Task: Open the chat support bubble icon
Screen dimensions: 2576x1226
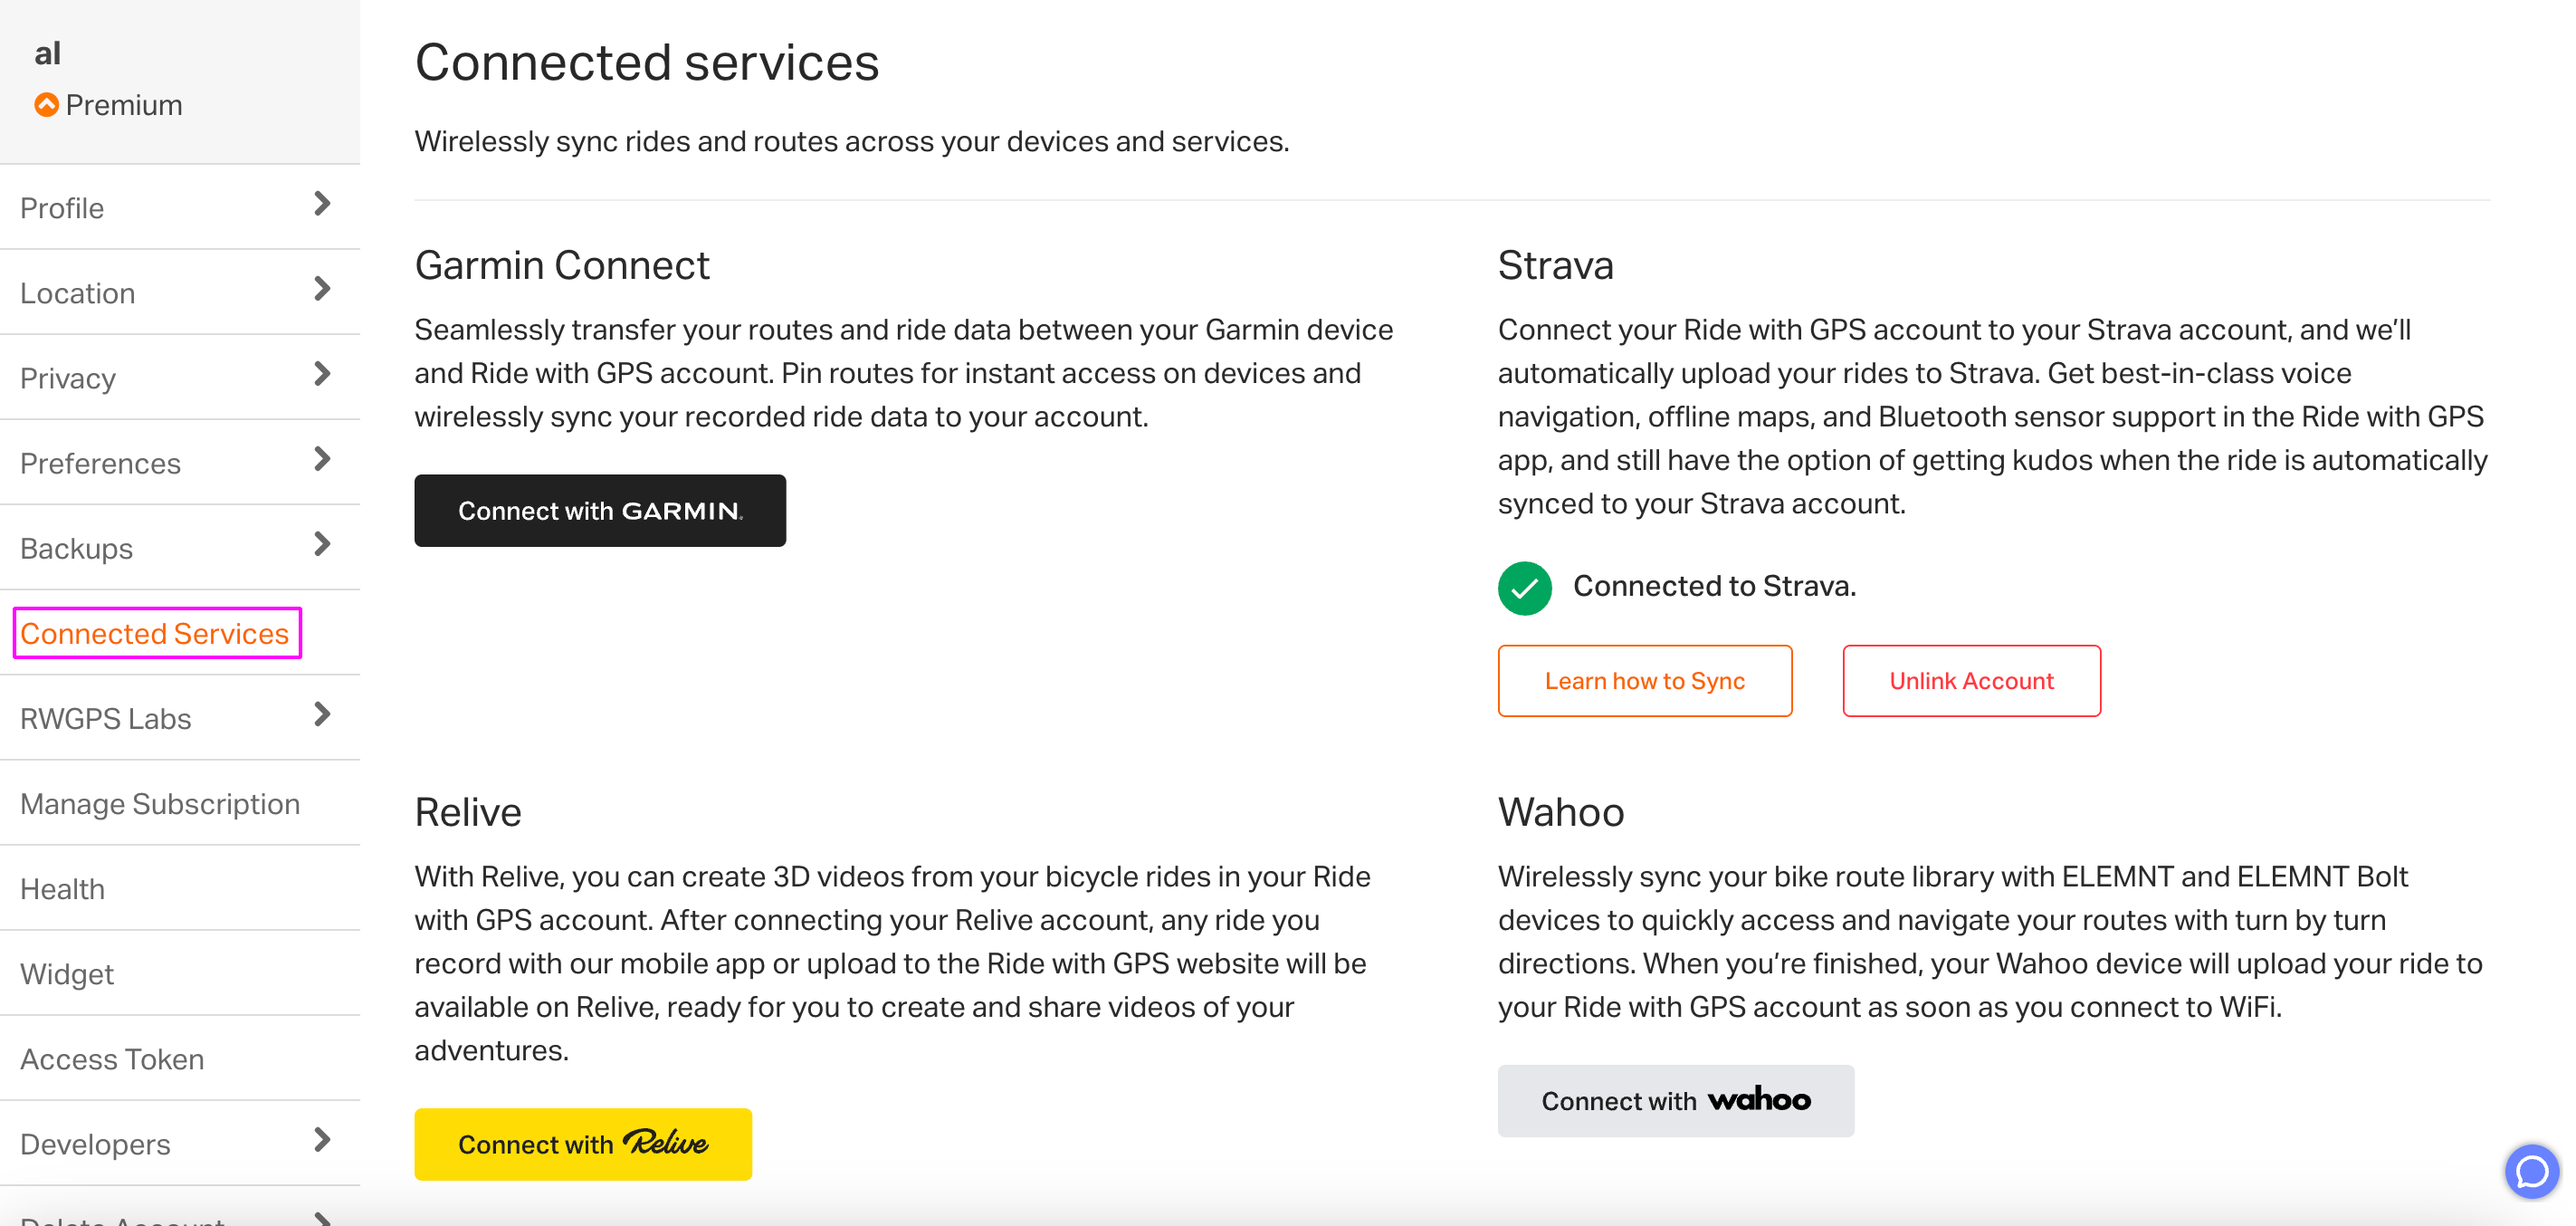Action: point(2530,1170)
